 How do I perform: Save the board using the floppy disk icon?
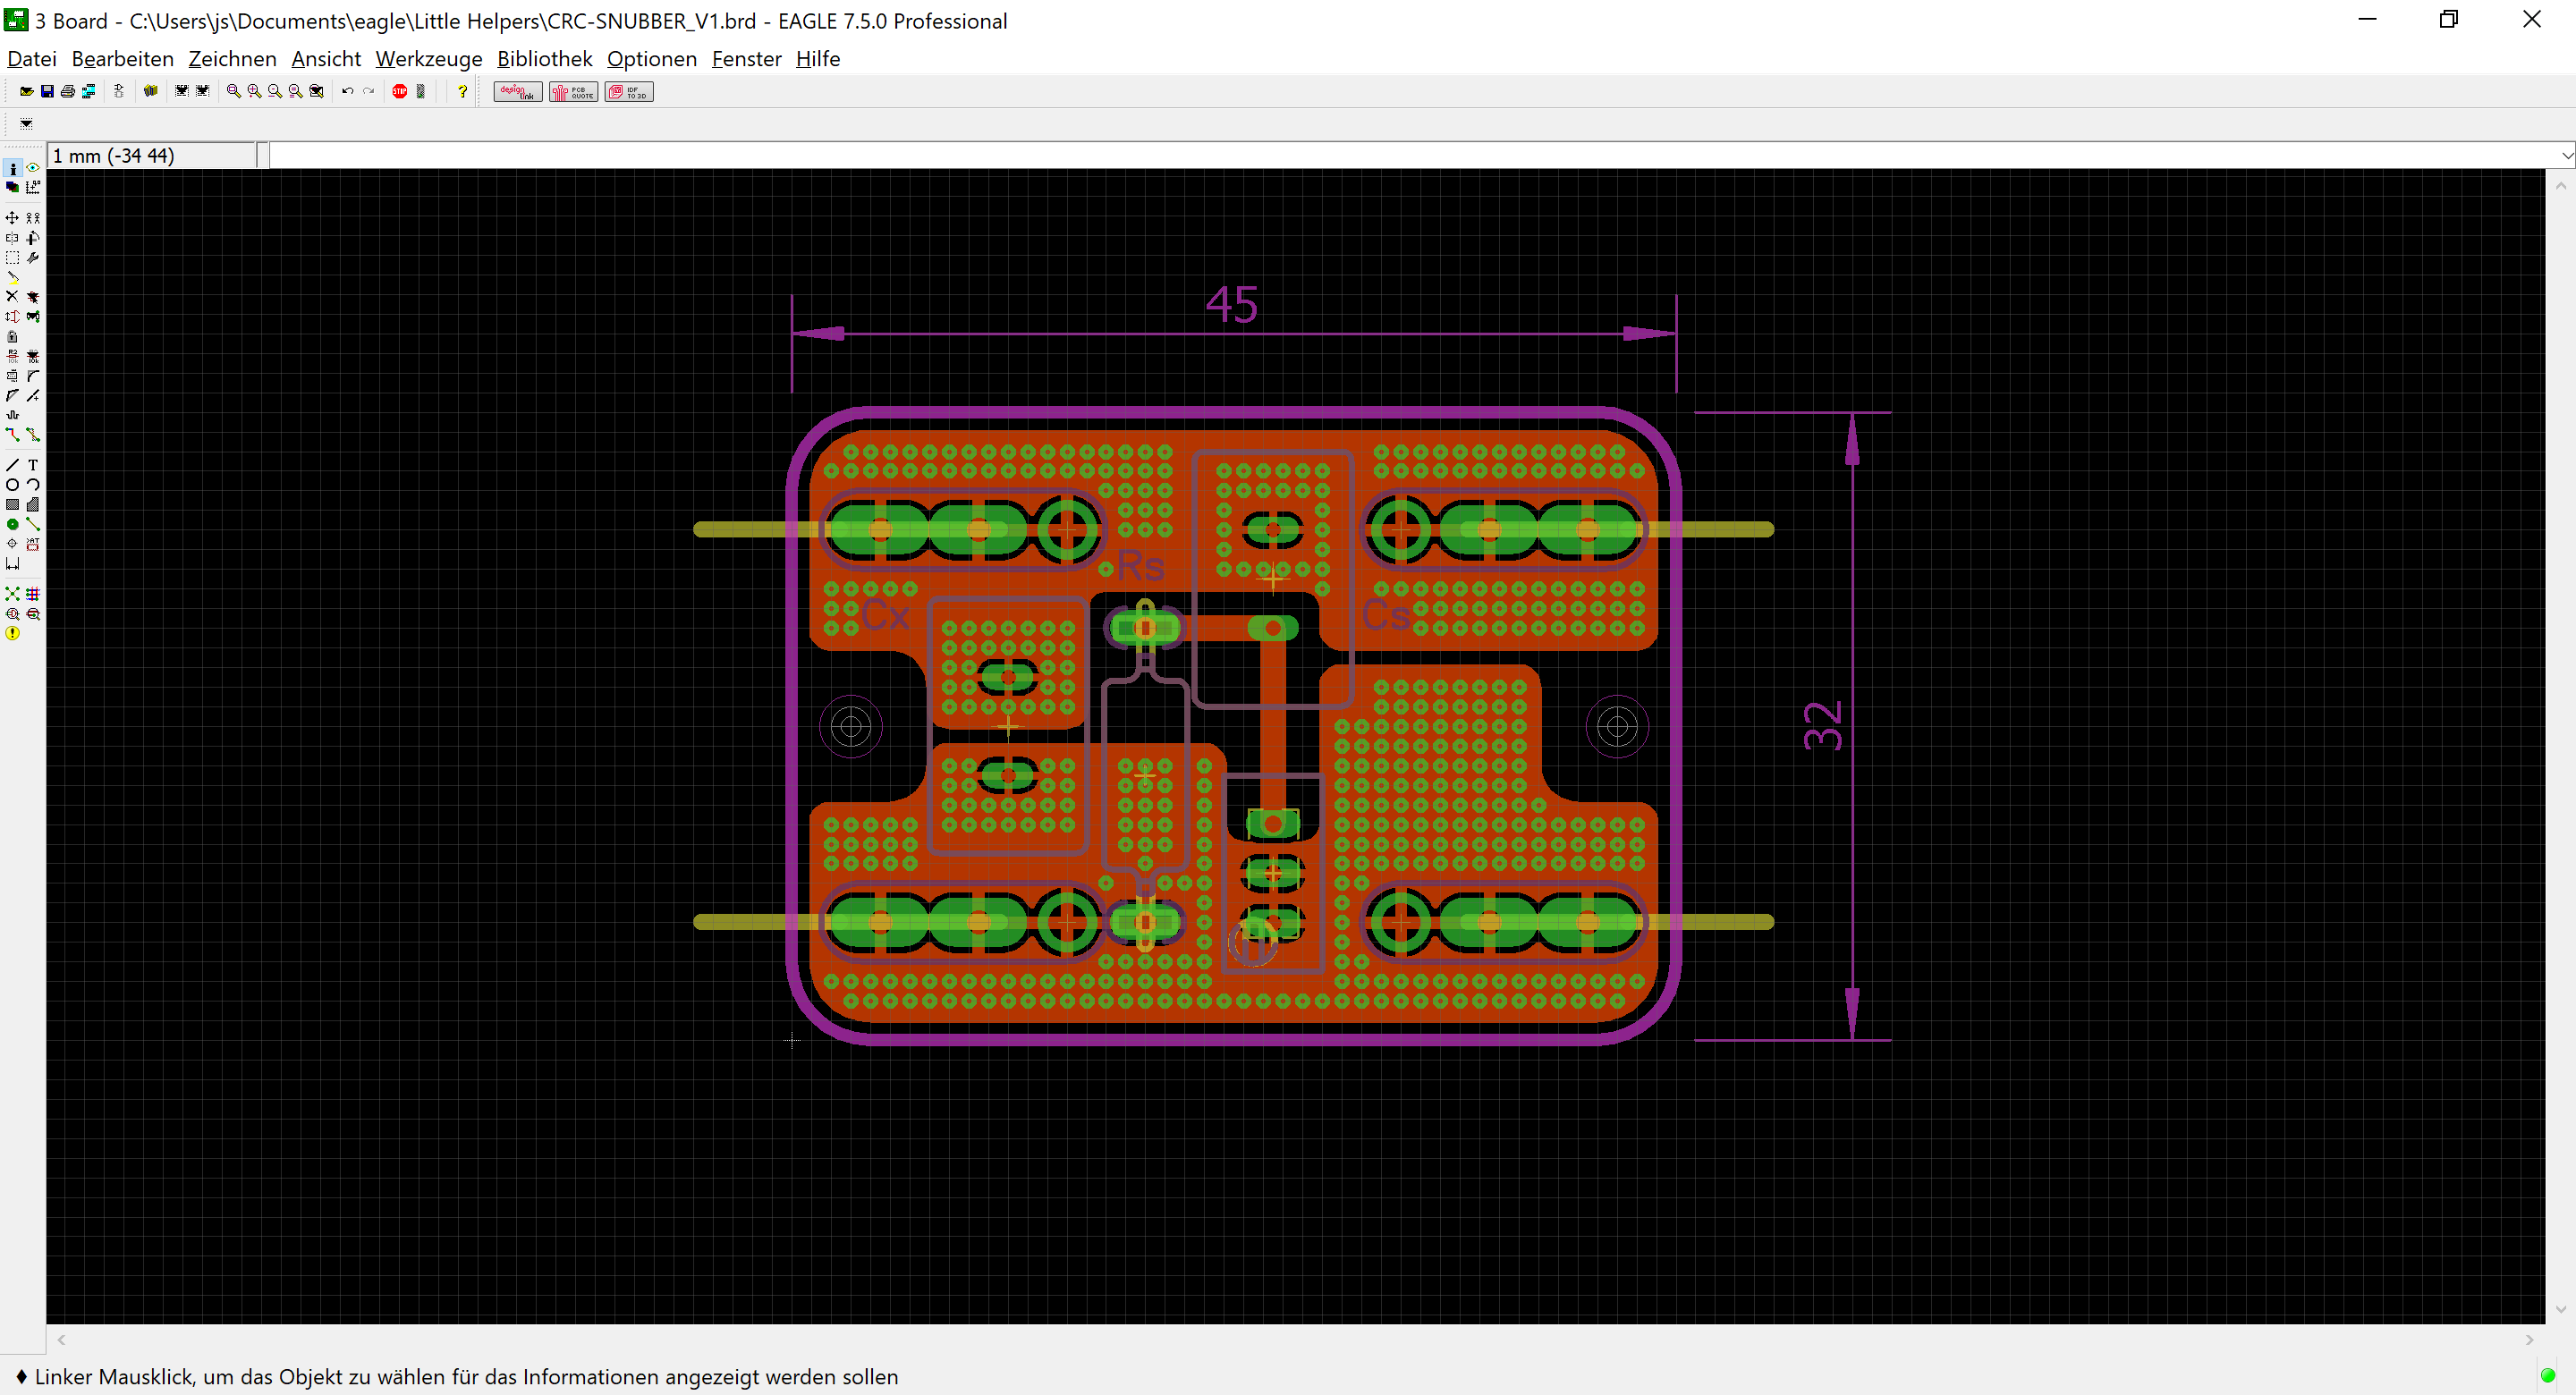coord(47,91)
